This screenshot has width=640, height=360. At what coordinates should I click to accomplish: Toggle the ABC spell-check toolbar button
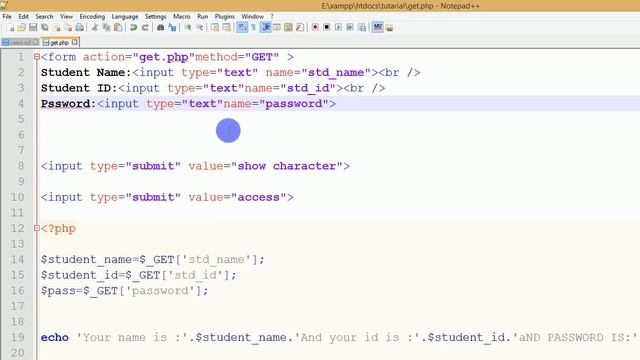378,27
